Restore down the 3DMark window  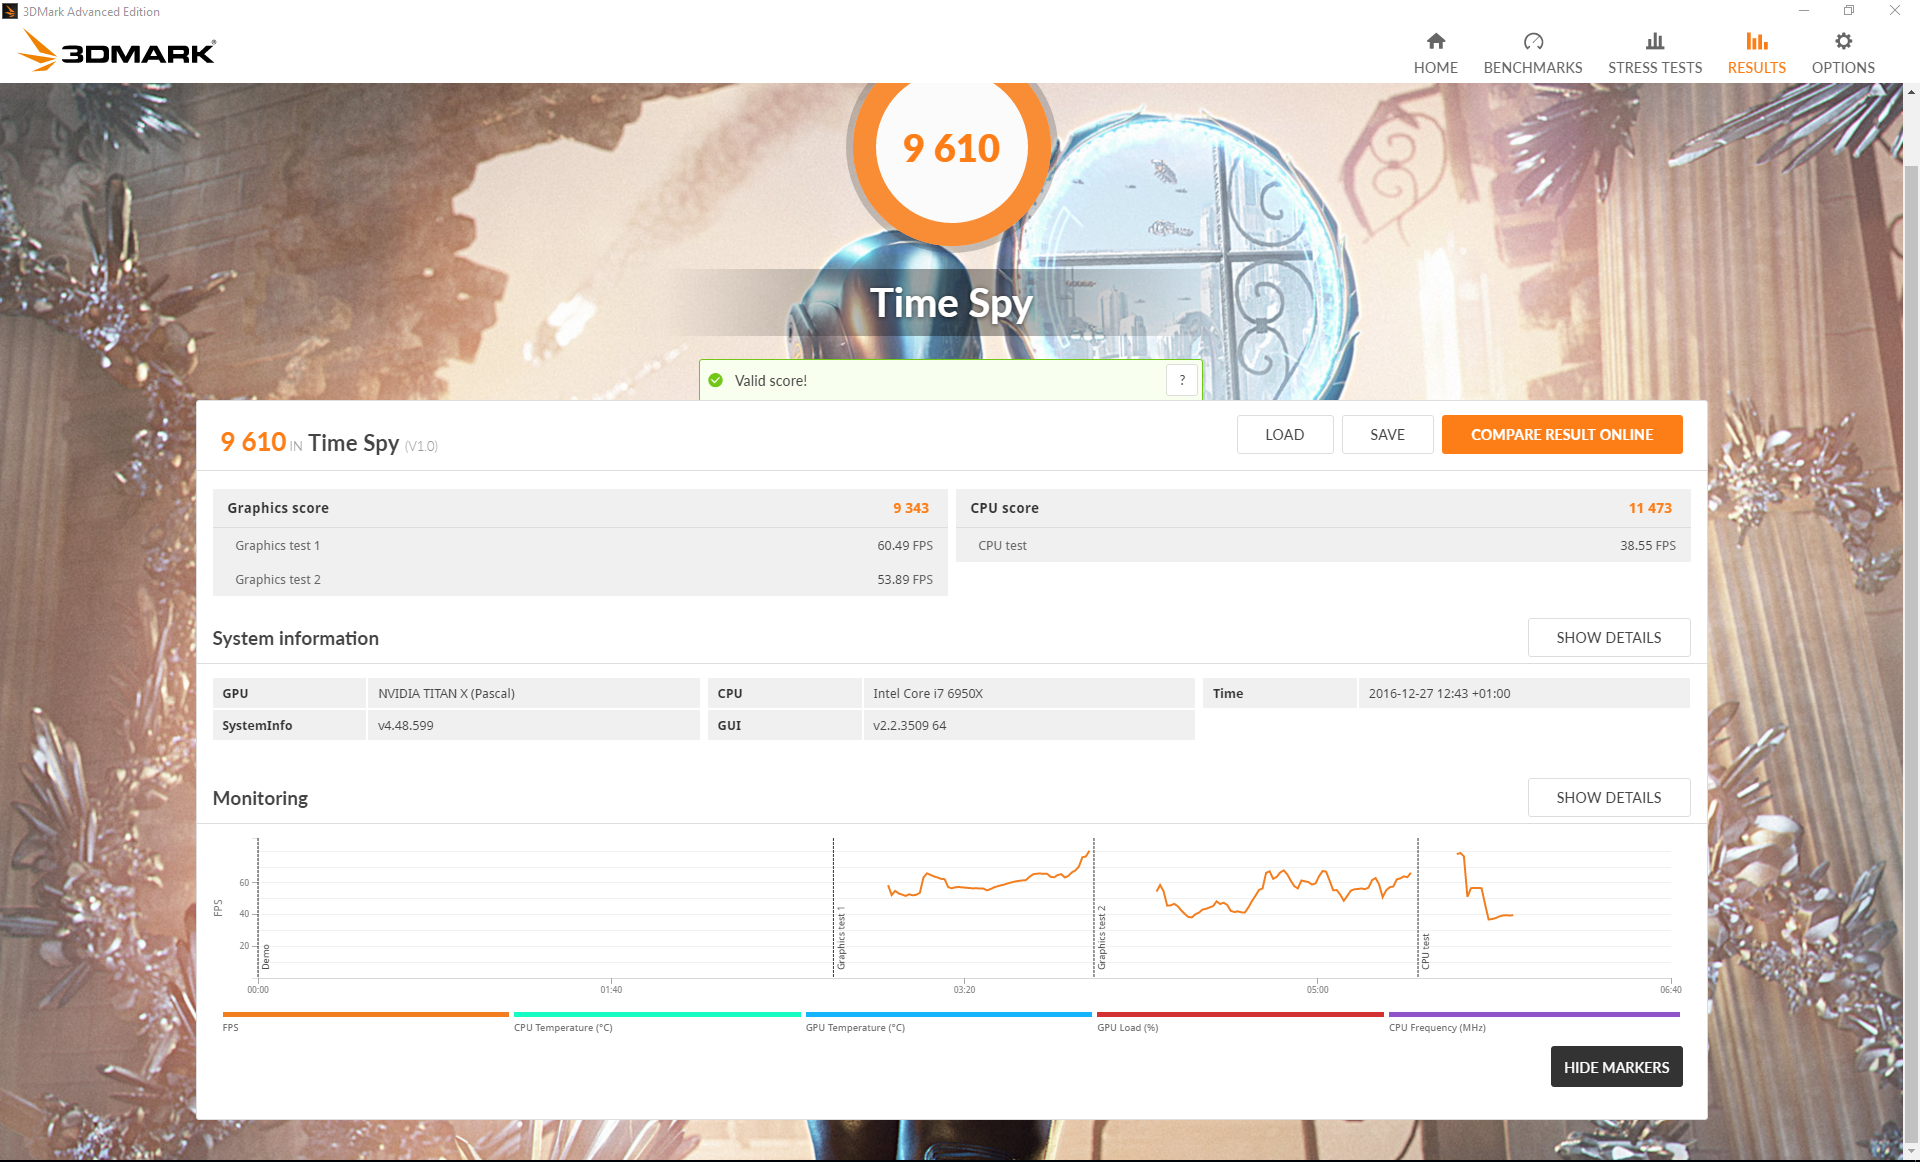(1849, 11)
